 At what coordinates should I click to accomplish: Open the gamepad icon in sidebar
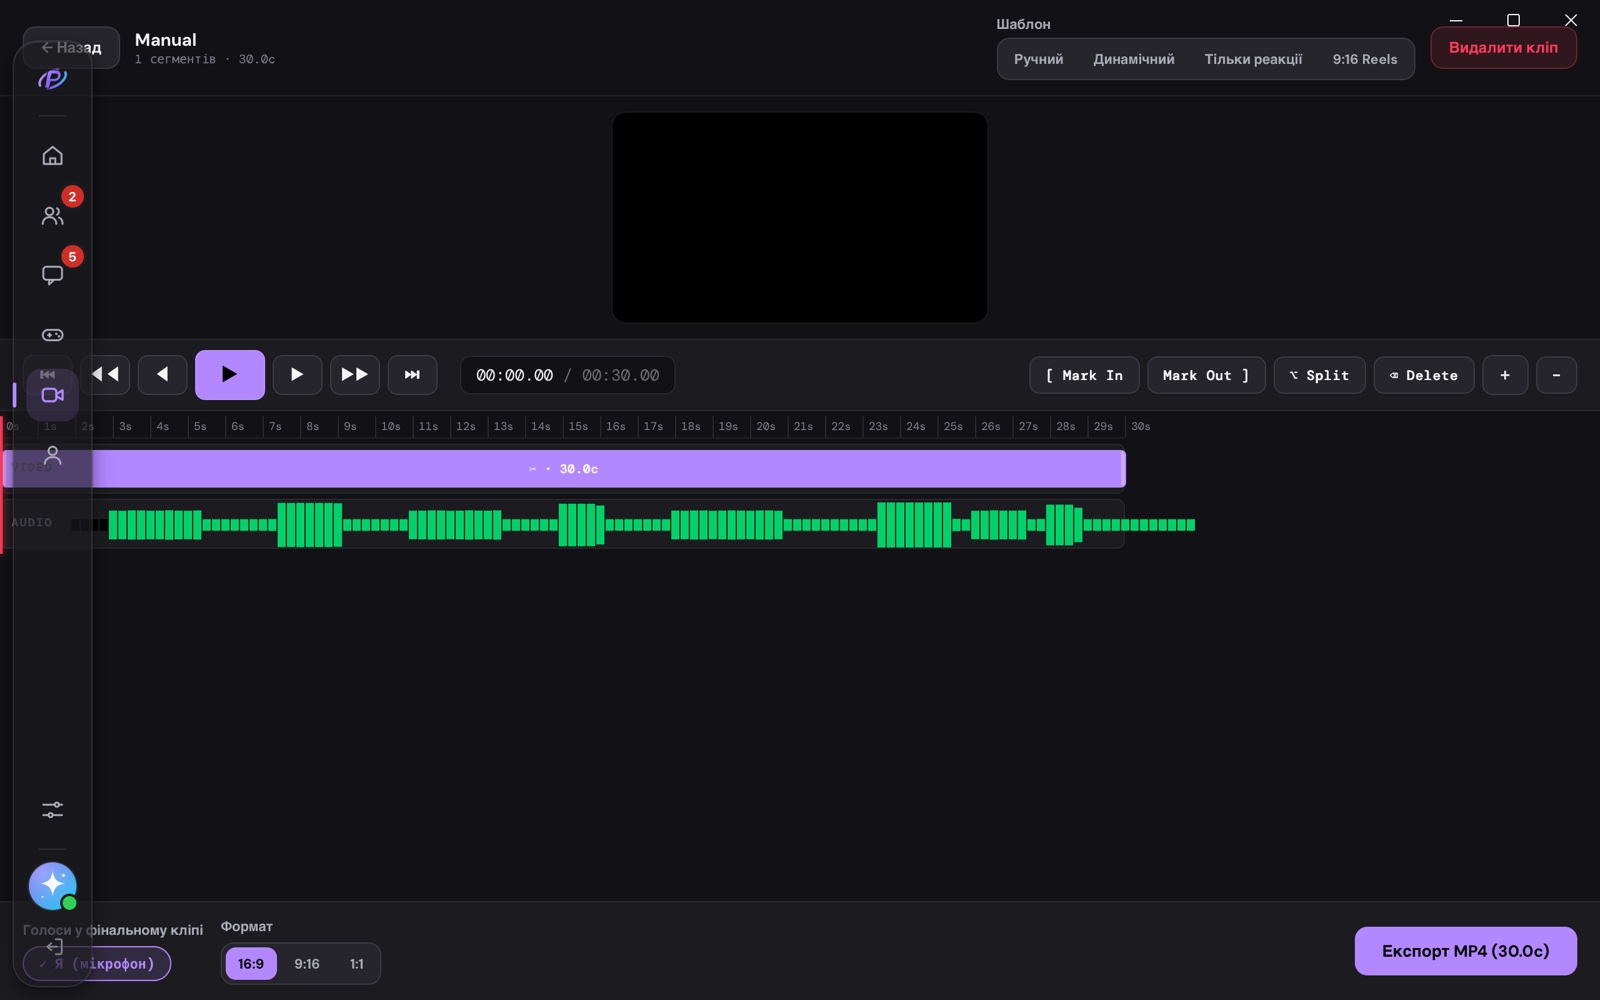[x=52, y=335]
